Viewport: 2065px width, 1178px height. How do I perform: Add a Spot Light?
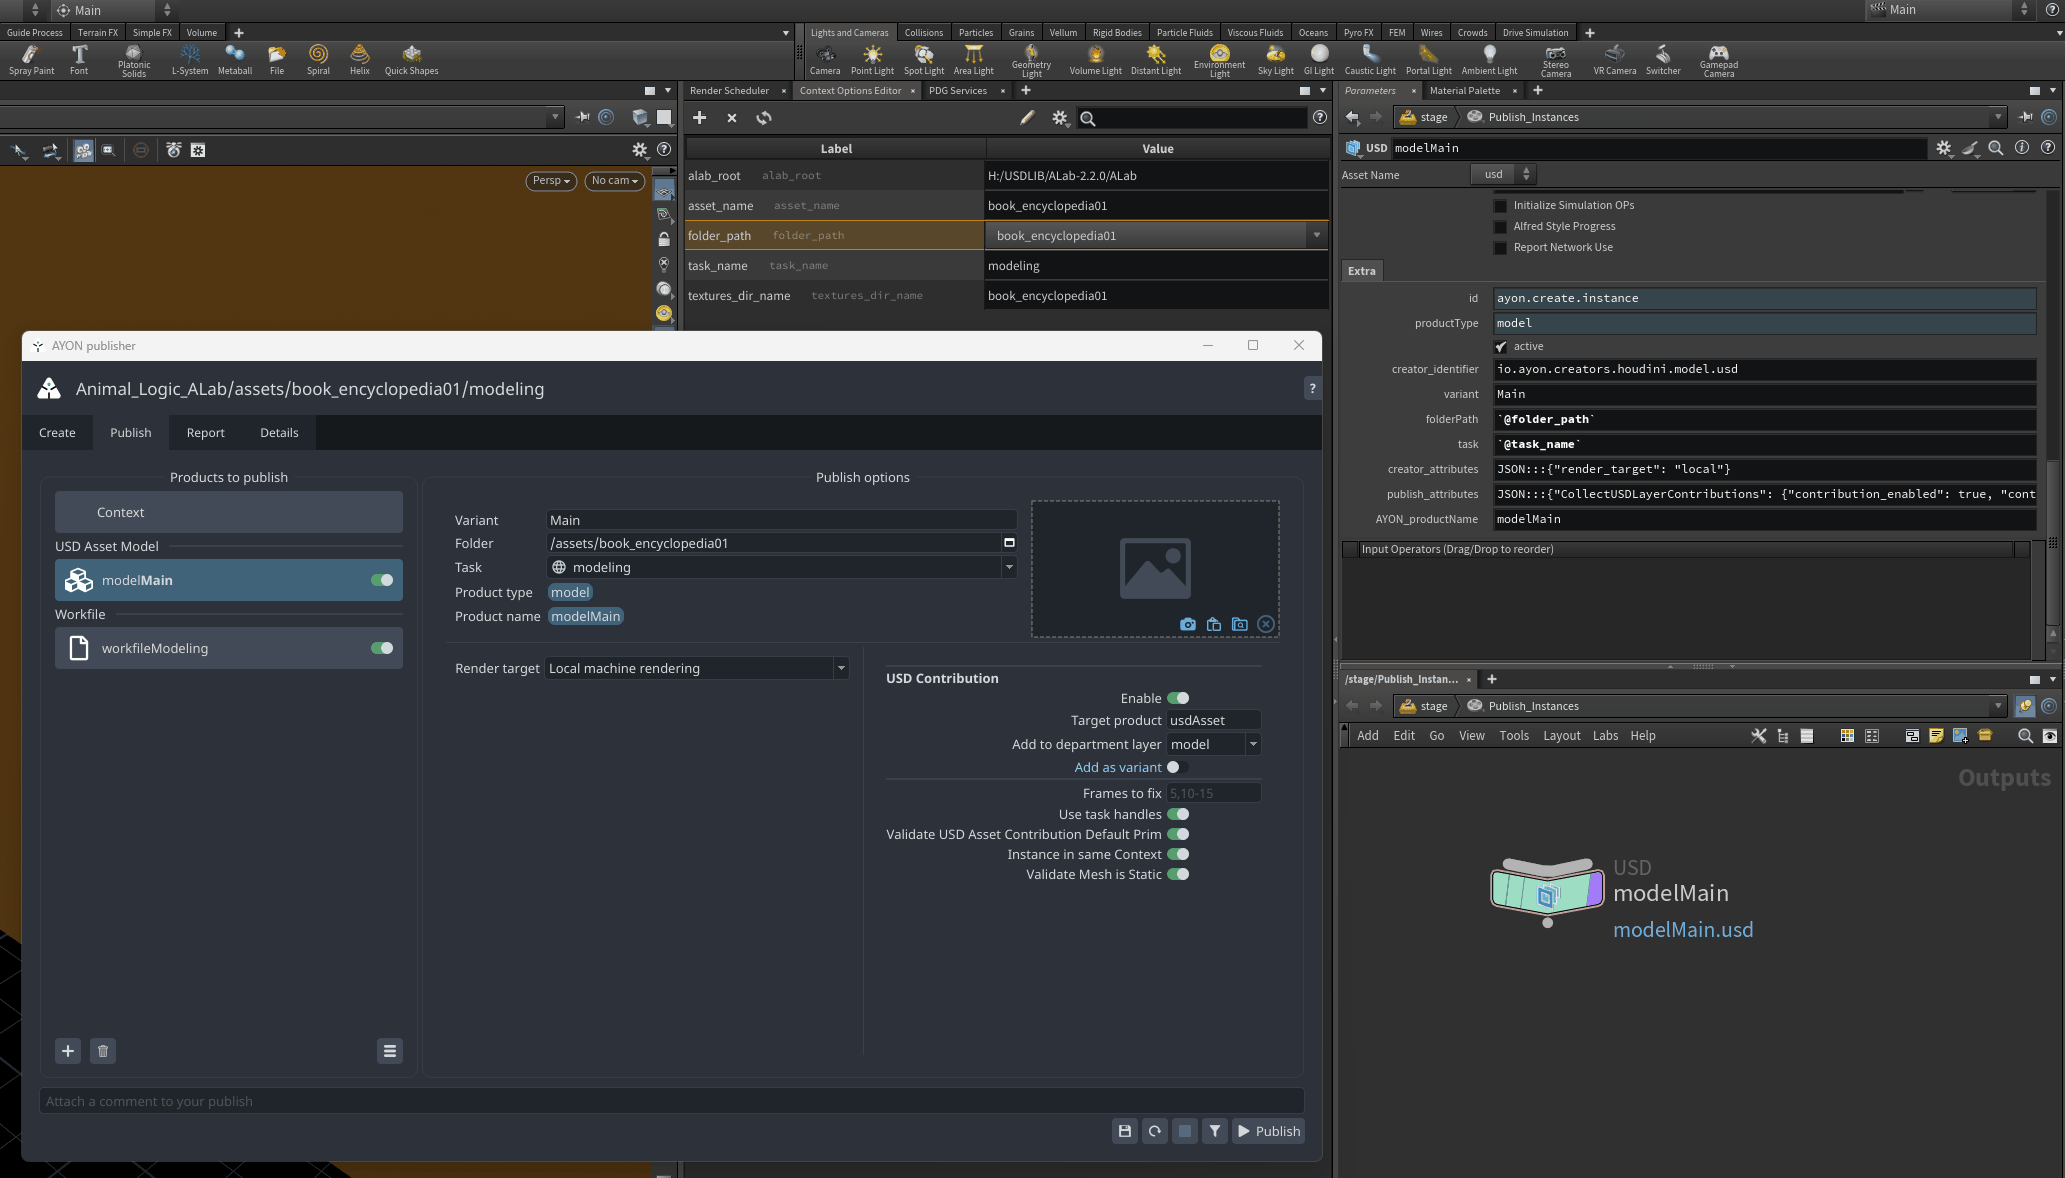click(924, 60)
